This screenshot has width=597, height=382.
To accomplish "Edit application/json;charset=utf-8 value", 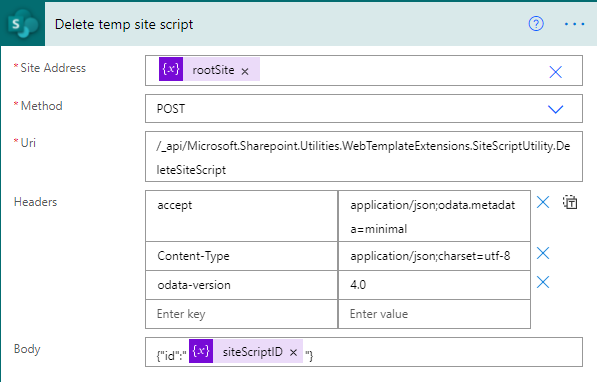I will (x=434, y=256).
